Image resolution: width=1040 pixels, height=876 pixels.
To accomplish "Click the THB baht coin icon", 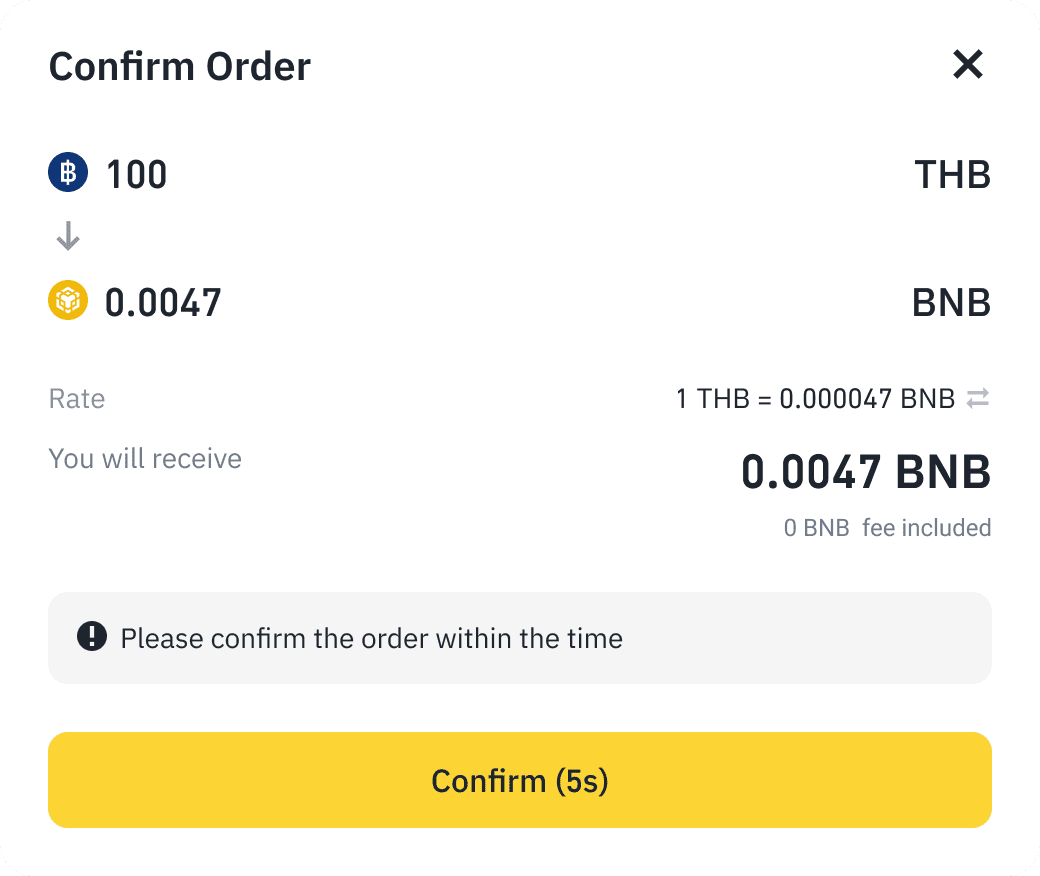I will pyautogui.click(x=68, y=174).
